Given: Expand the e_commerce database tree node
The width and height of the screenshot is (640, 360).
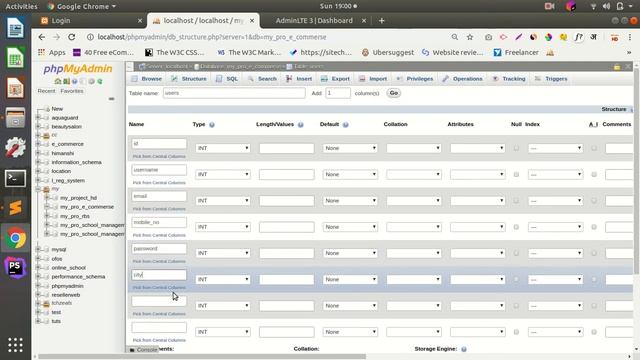Looking at the screenshot, I should click(x=38, y=144).
